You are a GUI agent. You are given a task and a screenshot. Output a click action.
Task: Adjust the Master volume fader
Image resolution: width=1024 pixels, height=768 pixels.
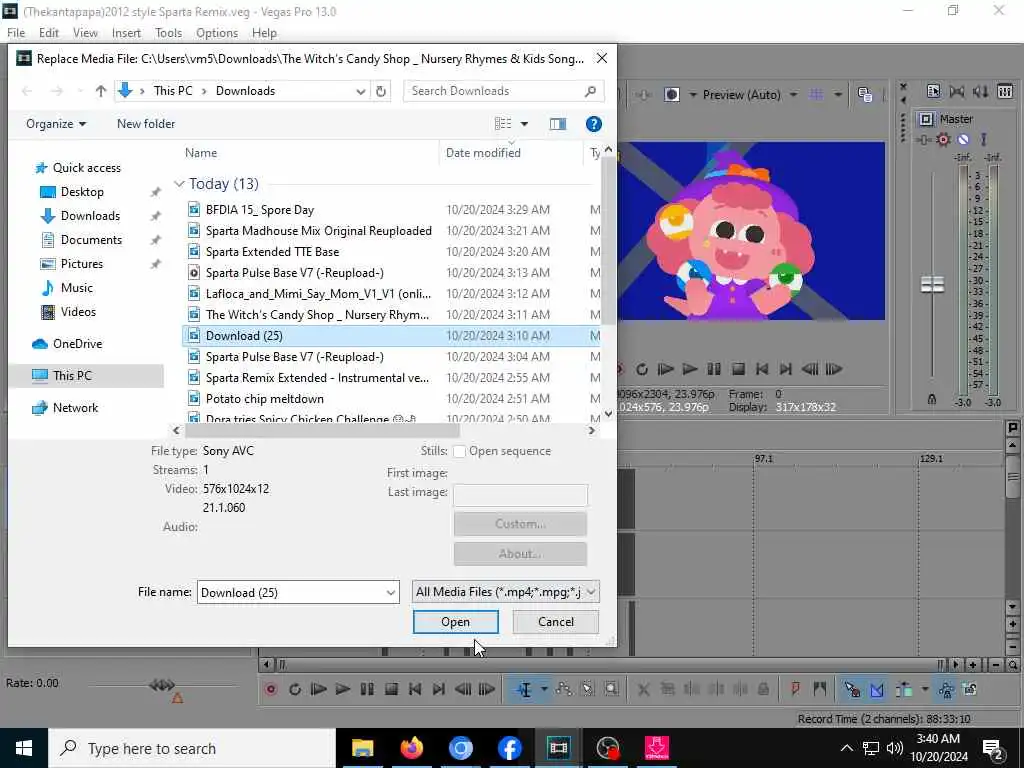tap(932, 284)
